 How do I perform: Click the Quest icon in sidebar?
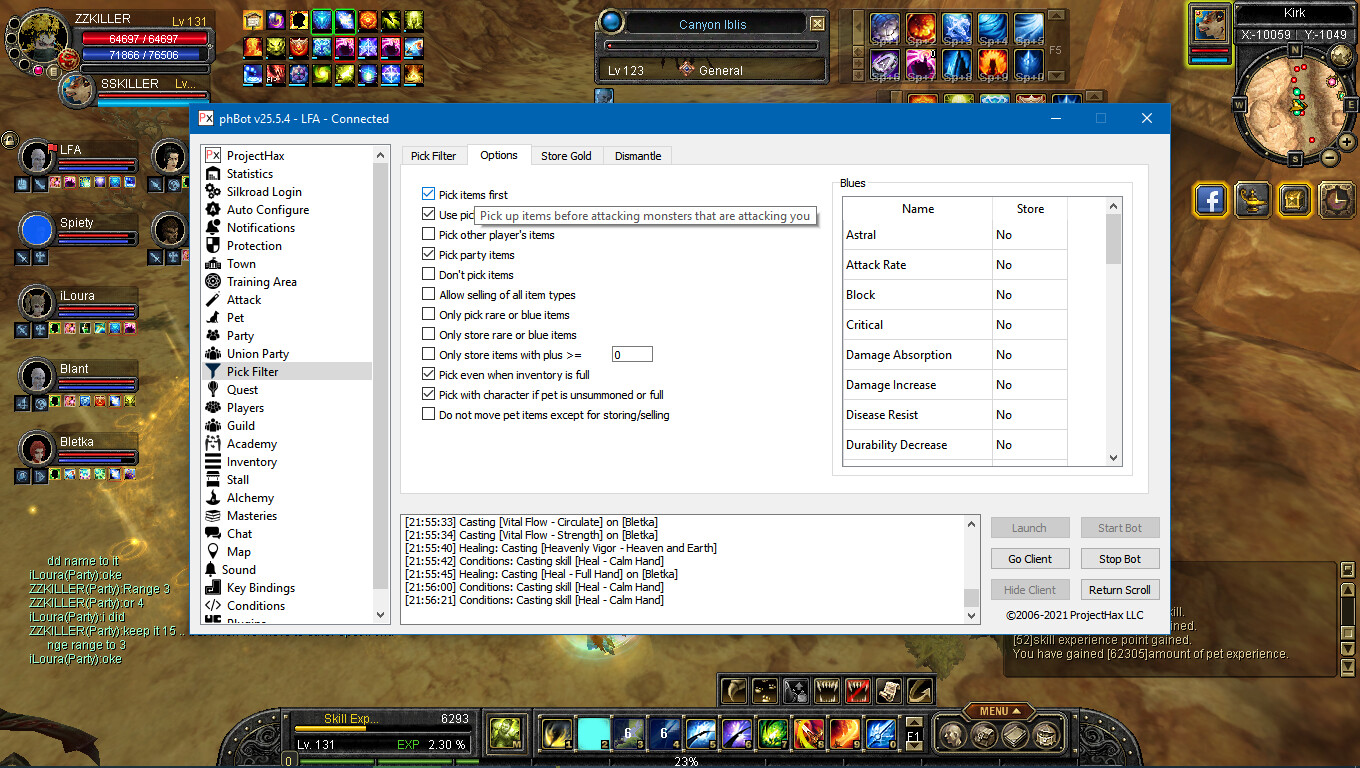pyautogui.click(x=212, y=390)
